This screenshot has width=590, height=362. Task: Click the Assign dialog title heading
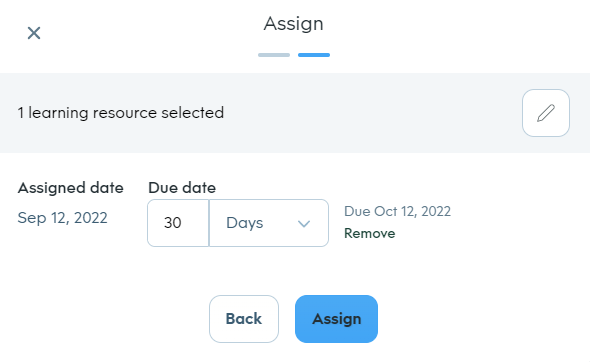coord(293,24)
